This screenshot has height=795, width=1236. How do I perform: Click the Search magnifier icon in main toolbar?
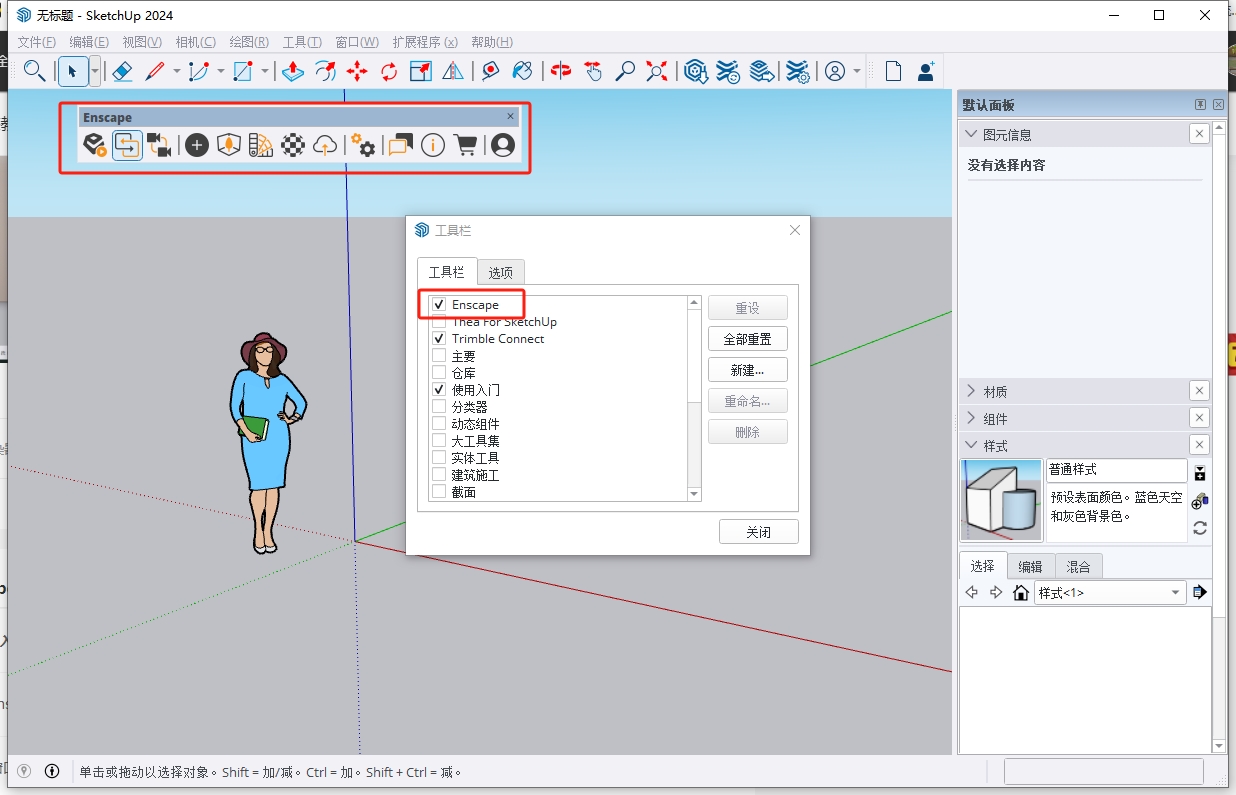point(34,71)
